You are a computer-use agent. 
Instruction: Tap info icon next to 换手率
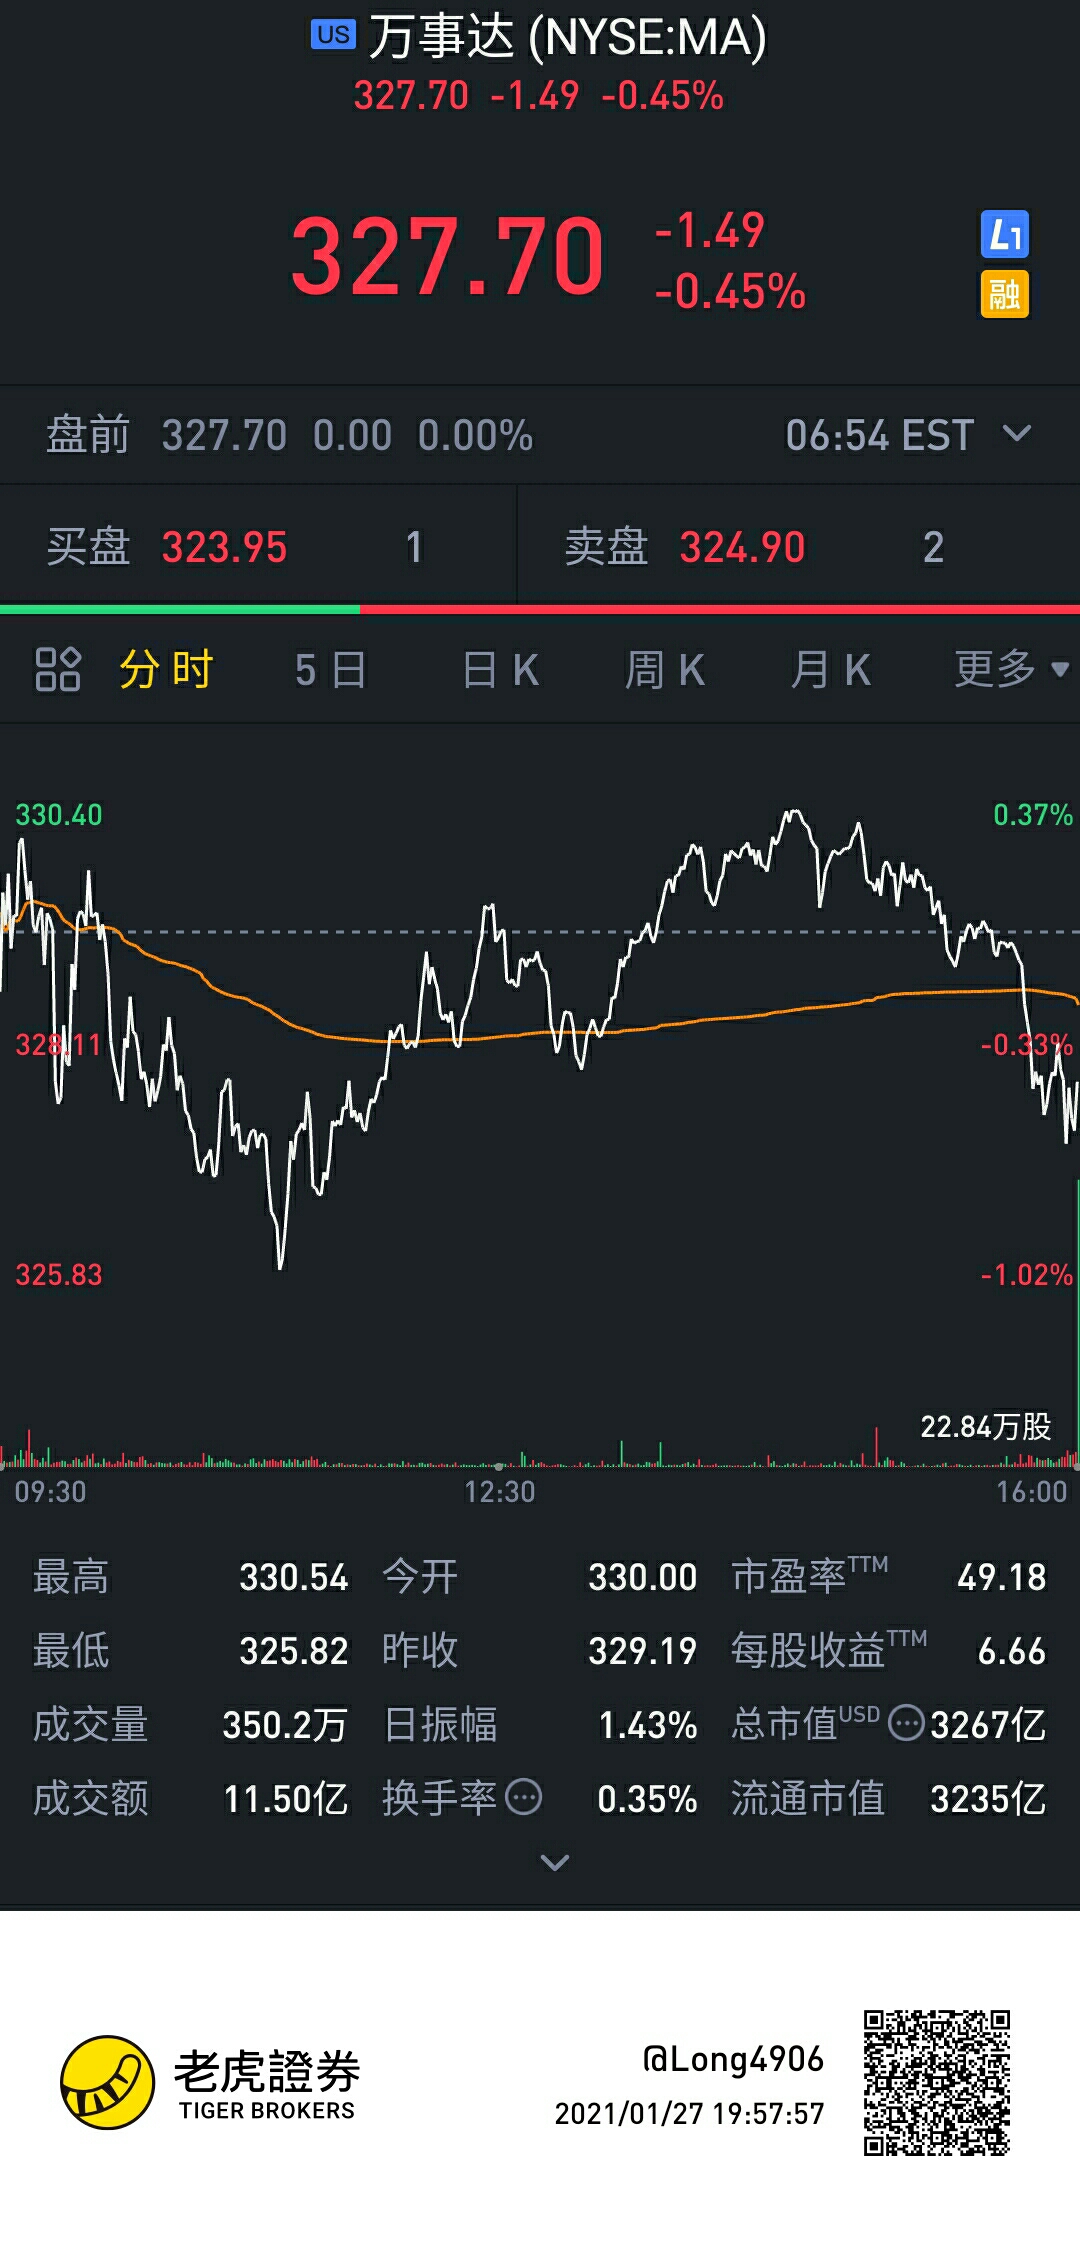[524, 1797]
